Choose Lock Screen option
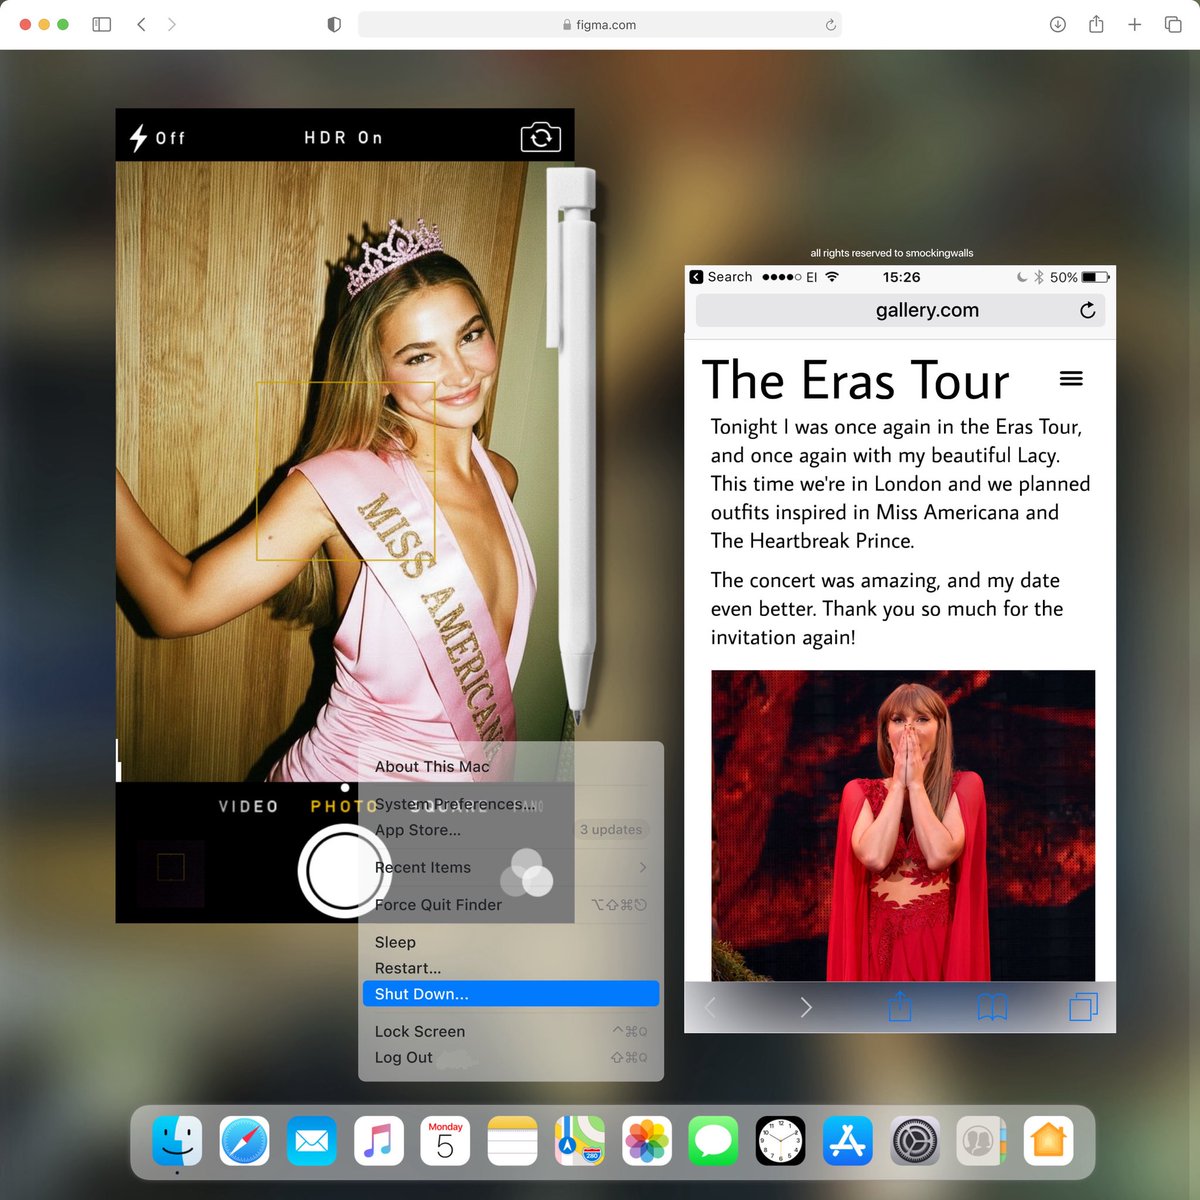Screen dimensions: 1200x1200 [511, 1031]
